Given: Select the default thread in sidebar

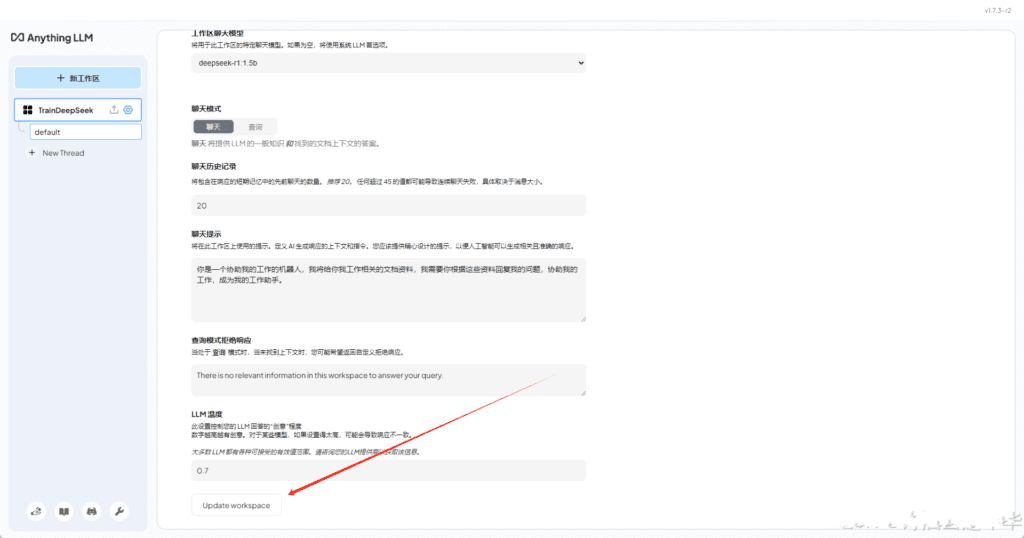Looking at the screenshot, I should pyautogui.click(x=85, y=132).
